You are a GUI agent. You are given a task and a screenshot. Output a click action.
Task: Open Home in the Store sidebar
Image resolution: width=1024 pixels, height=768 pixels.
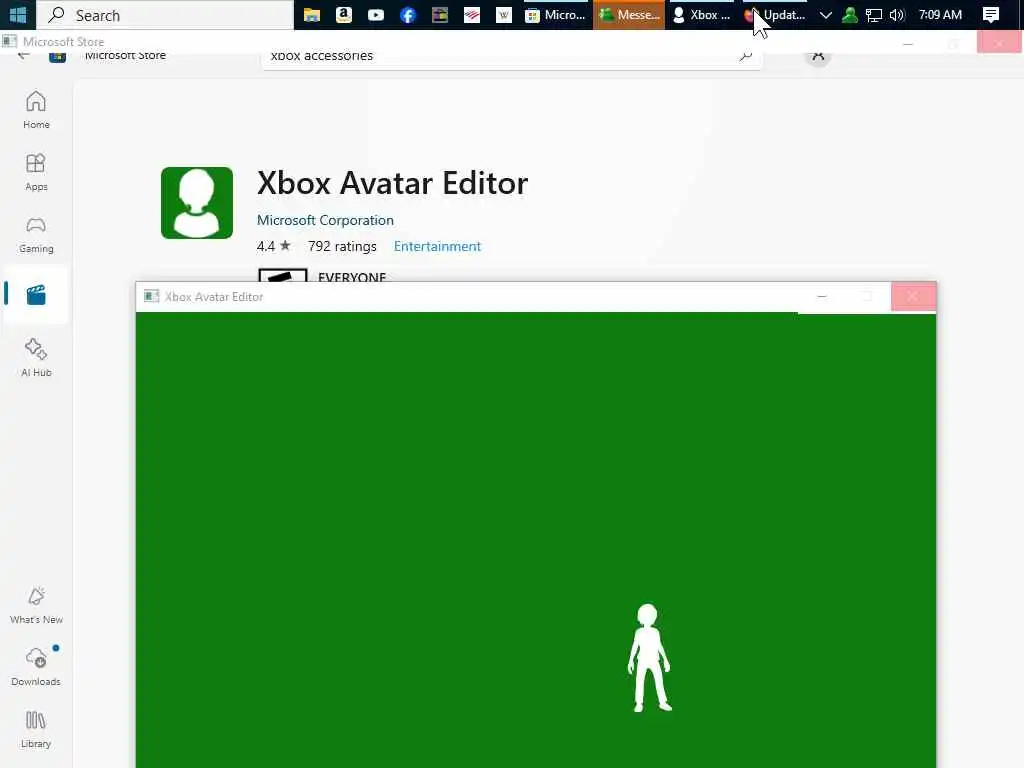36,110
